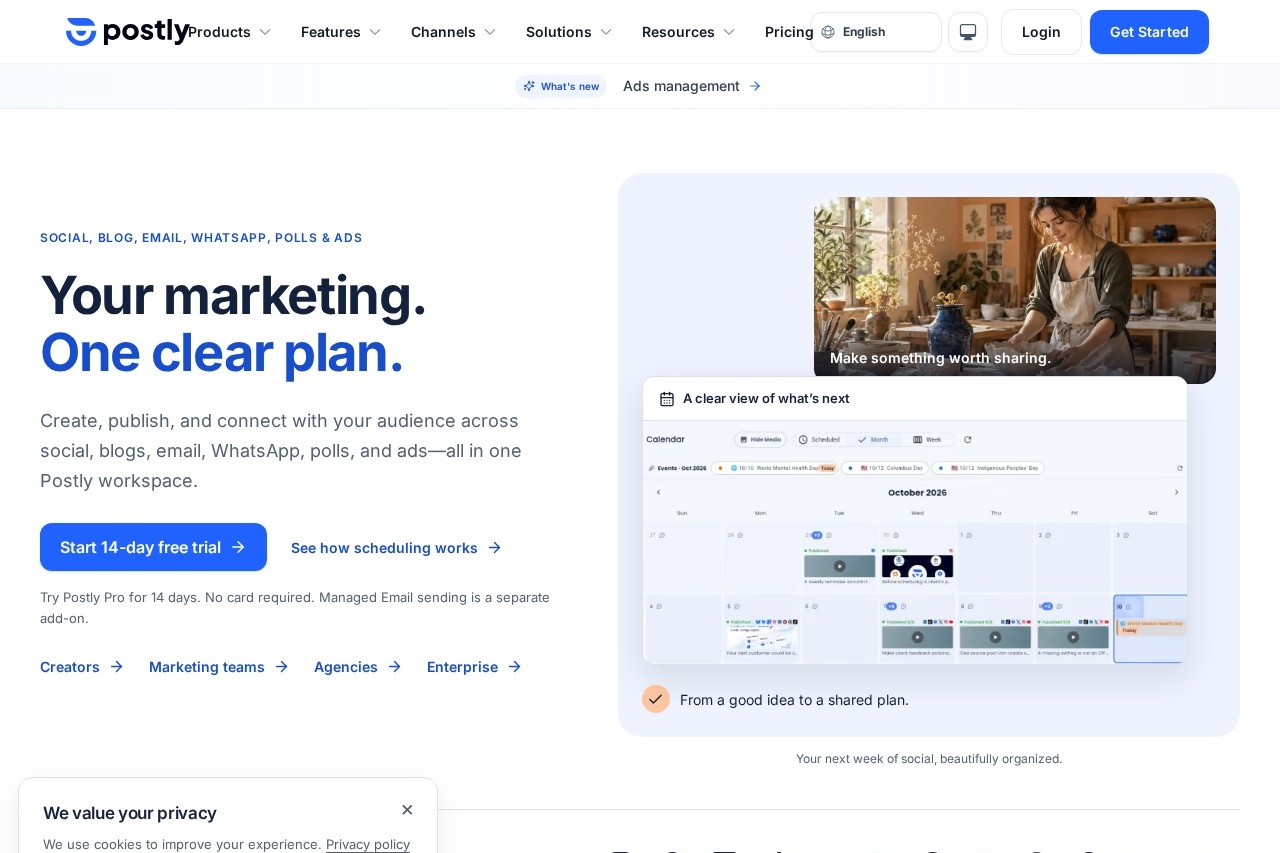Expand the Features menu
Screen dimensions: 1280x853
click(341, 32)
